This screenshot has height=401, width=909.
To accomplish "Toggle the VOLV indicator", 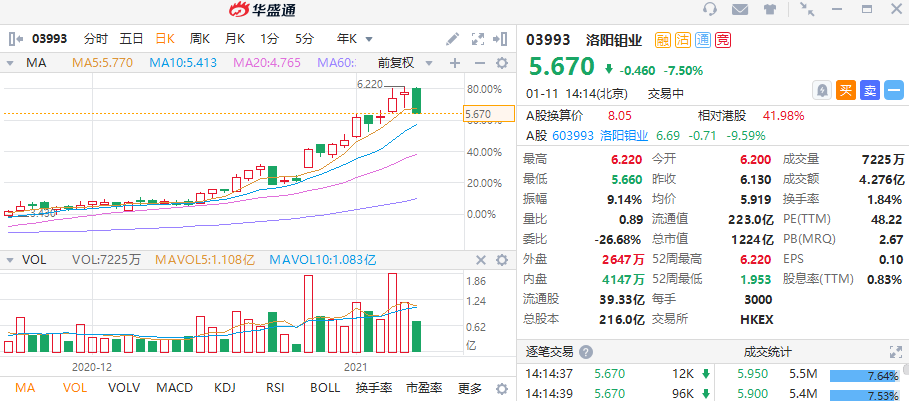I will [x=124, y=388].
